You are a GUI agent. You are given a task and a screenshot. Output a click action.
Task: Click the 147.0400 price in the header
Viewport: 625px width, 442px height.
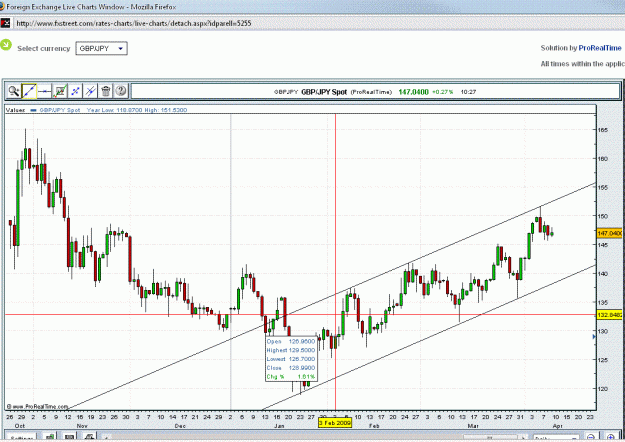point(413,92)
